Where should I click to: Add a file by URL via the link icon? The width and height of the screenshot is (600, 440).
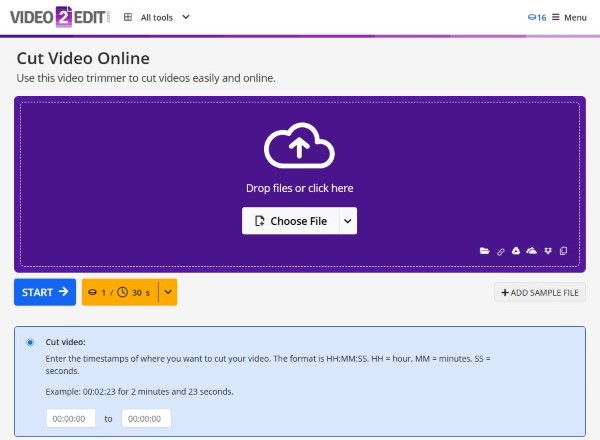click(501, 251)
